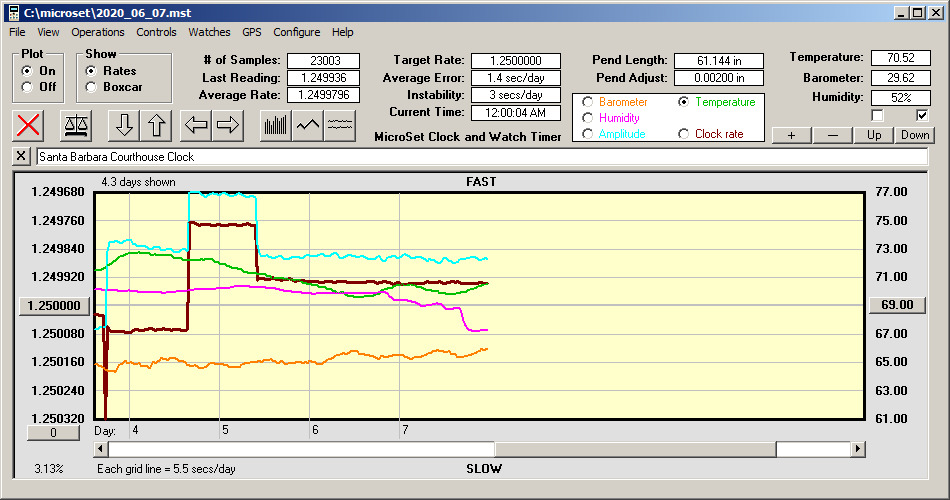Click the horizontal scrollbar right arrow
This screenshot has height=500, width=950.
click(x=859, y=450)
